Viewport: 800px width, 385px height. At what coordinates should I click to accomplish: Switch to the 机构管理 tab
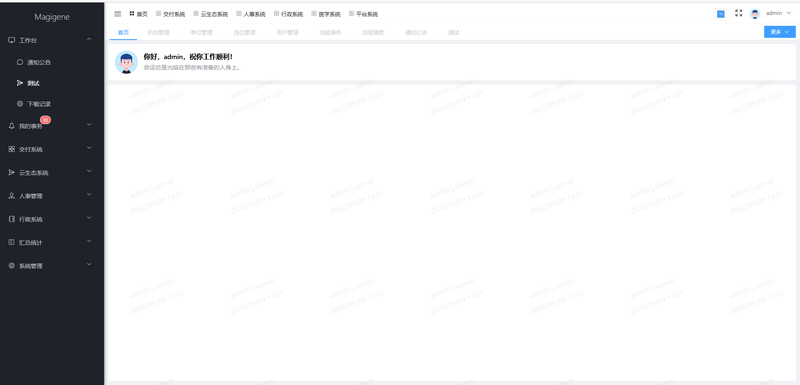[159, 33]
